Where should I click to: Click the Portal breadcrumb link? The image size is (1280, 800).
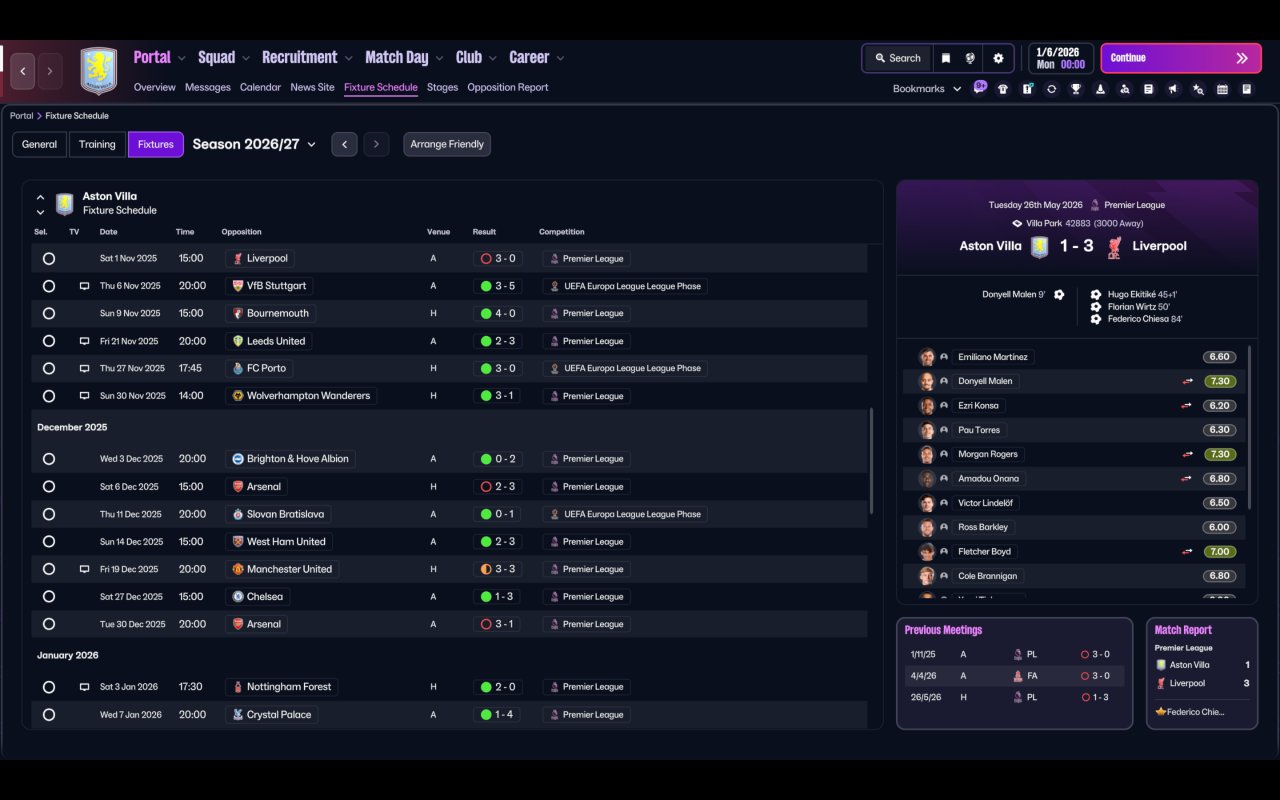pyautogui.click(x=21, y=116)
